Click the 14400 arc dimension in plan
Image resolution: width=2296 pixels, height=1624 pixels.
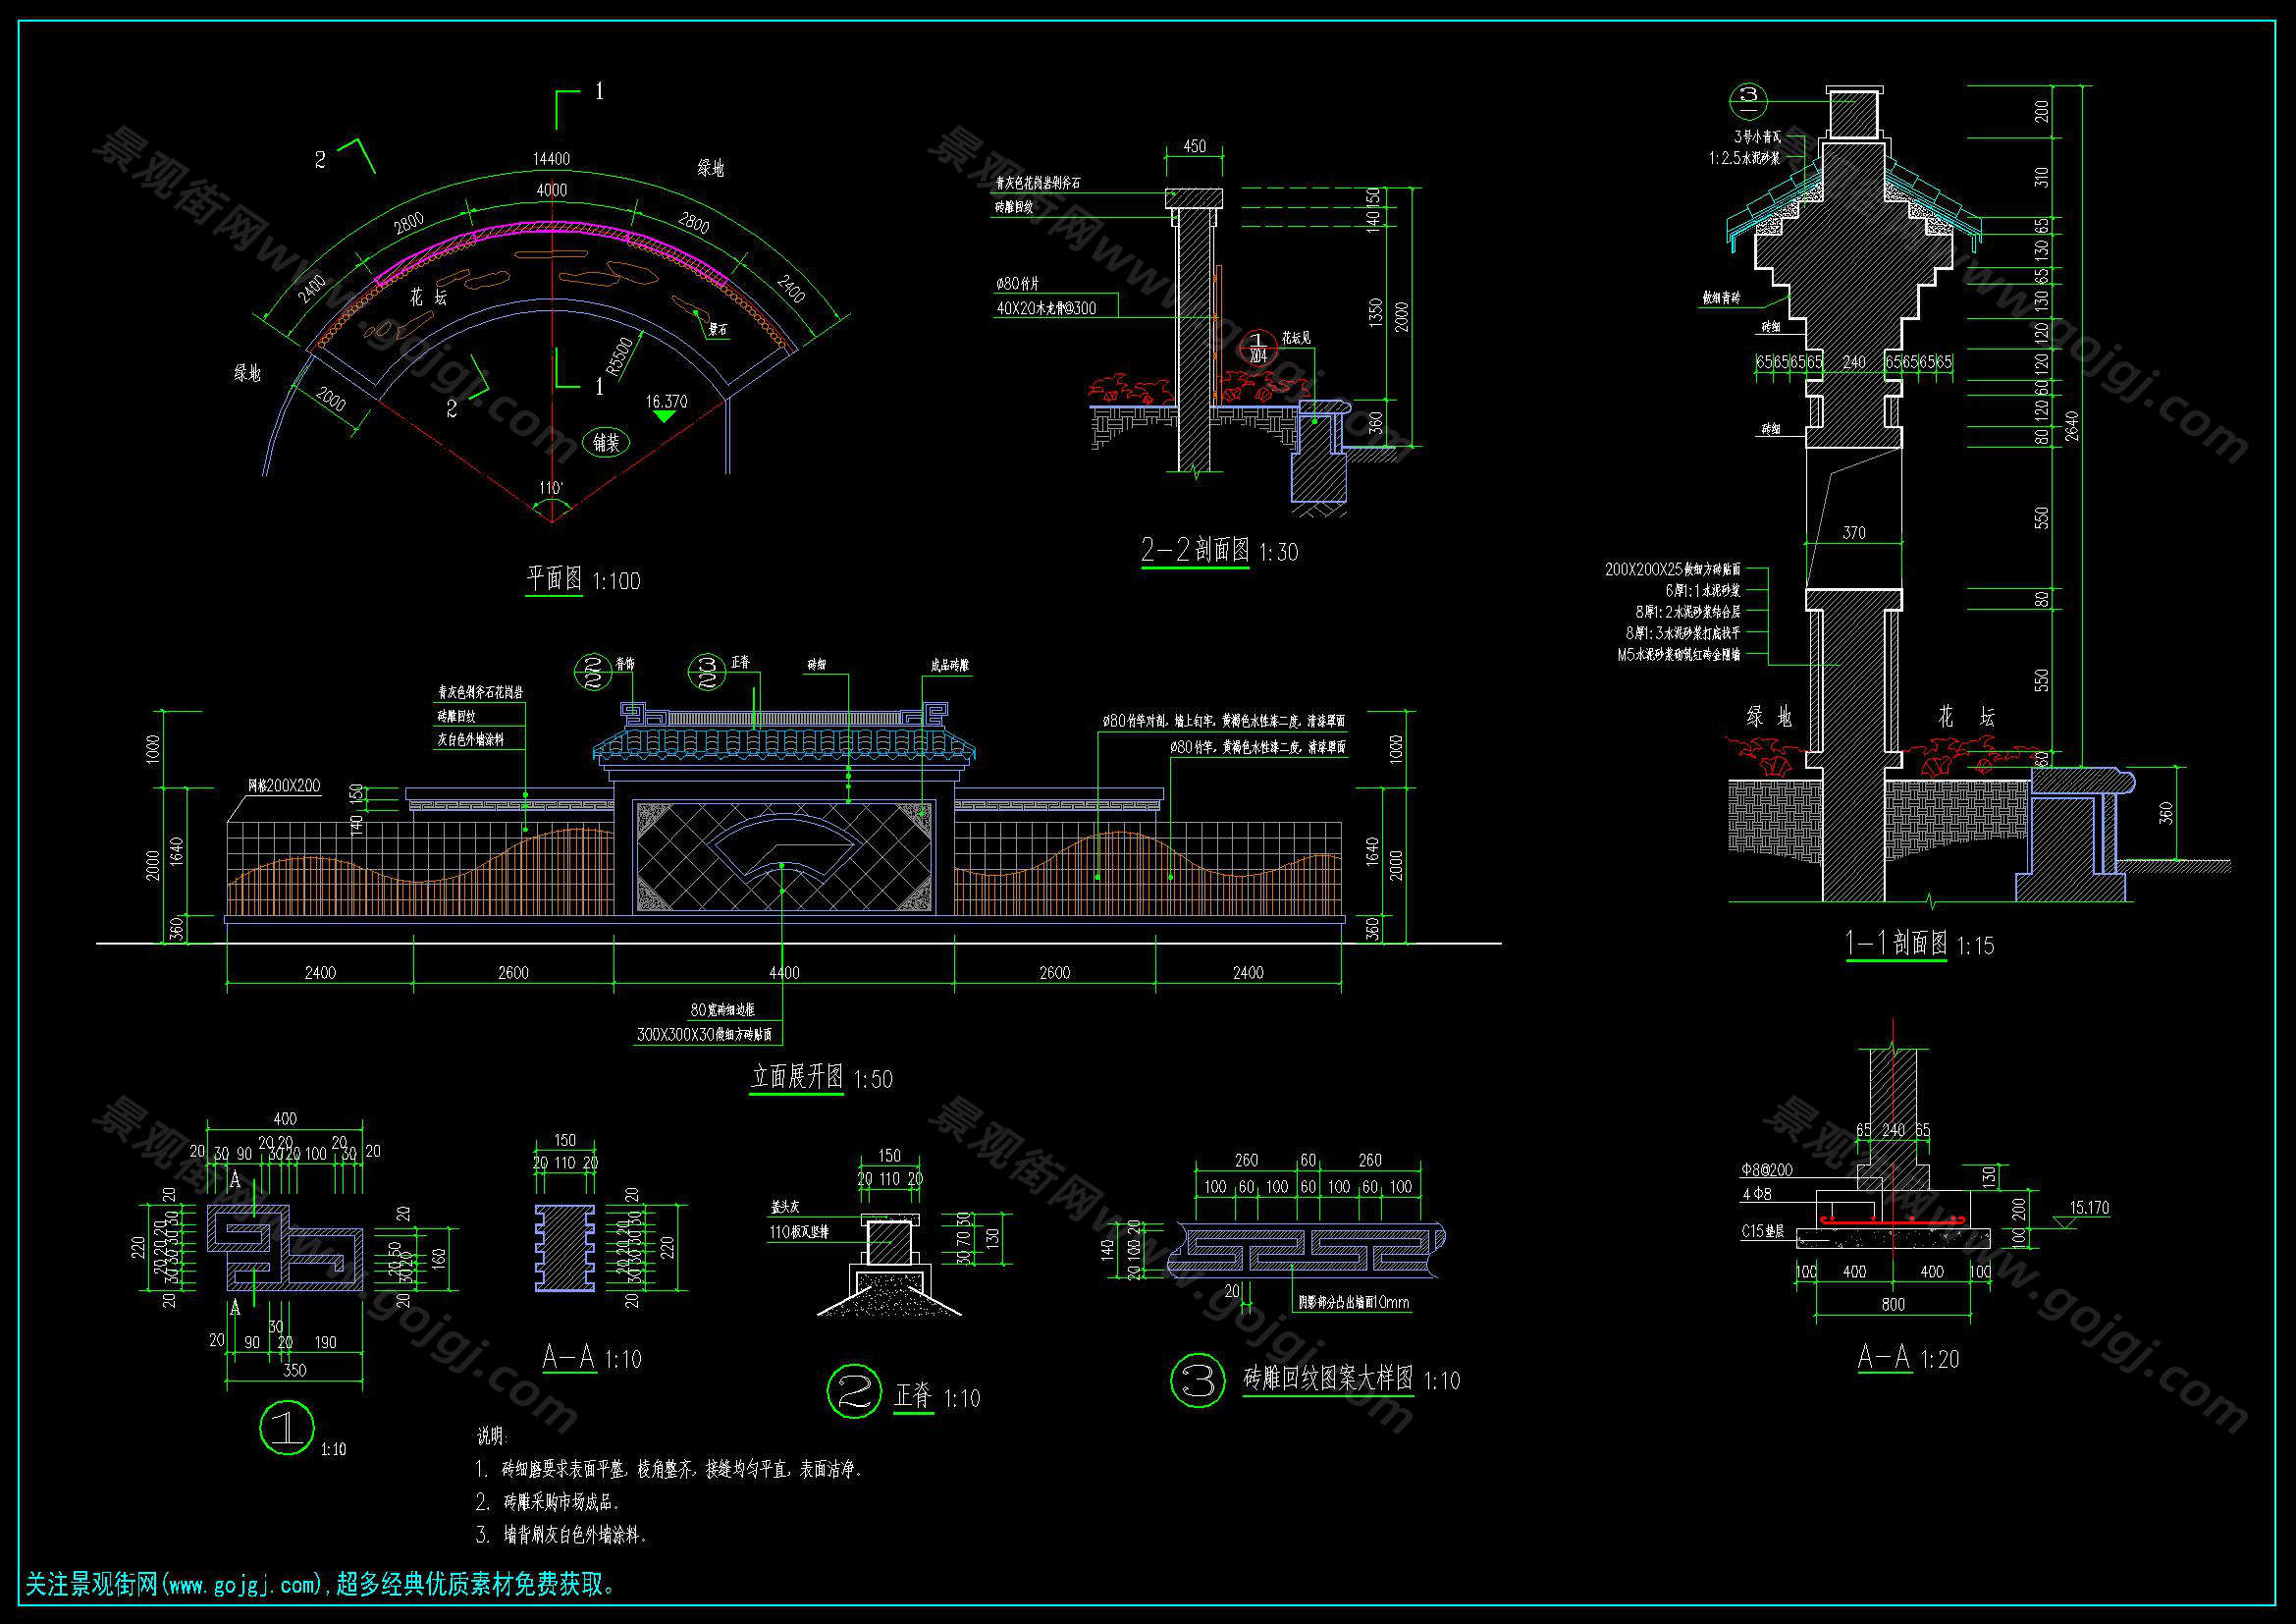pyautogui.click(x=551, y=159)
